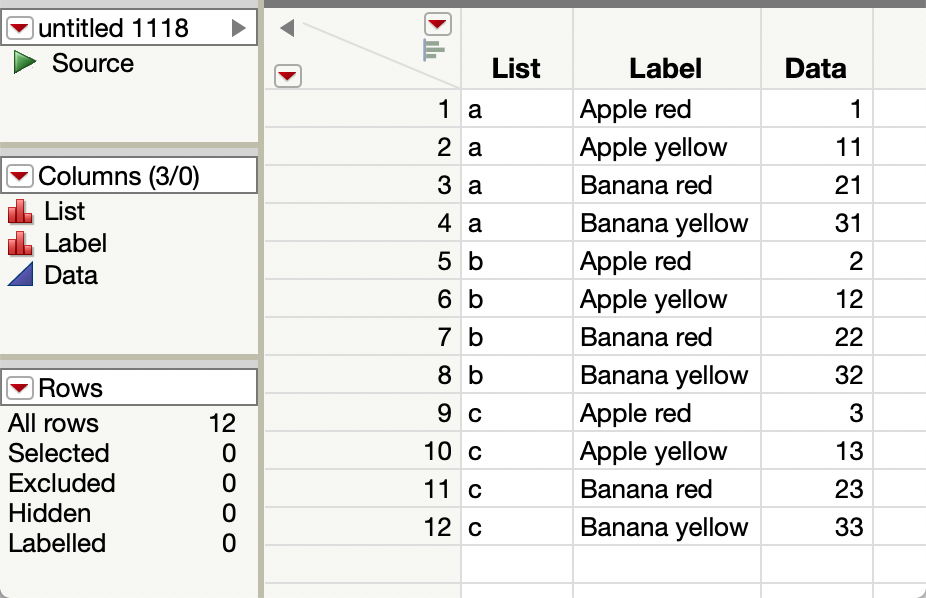Run the Source script green triangle
This screenshot has width=926, height=598.
click(x=25, y=64)
